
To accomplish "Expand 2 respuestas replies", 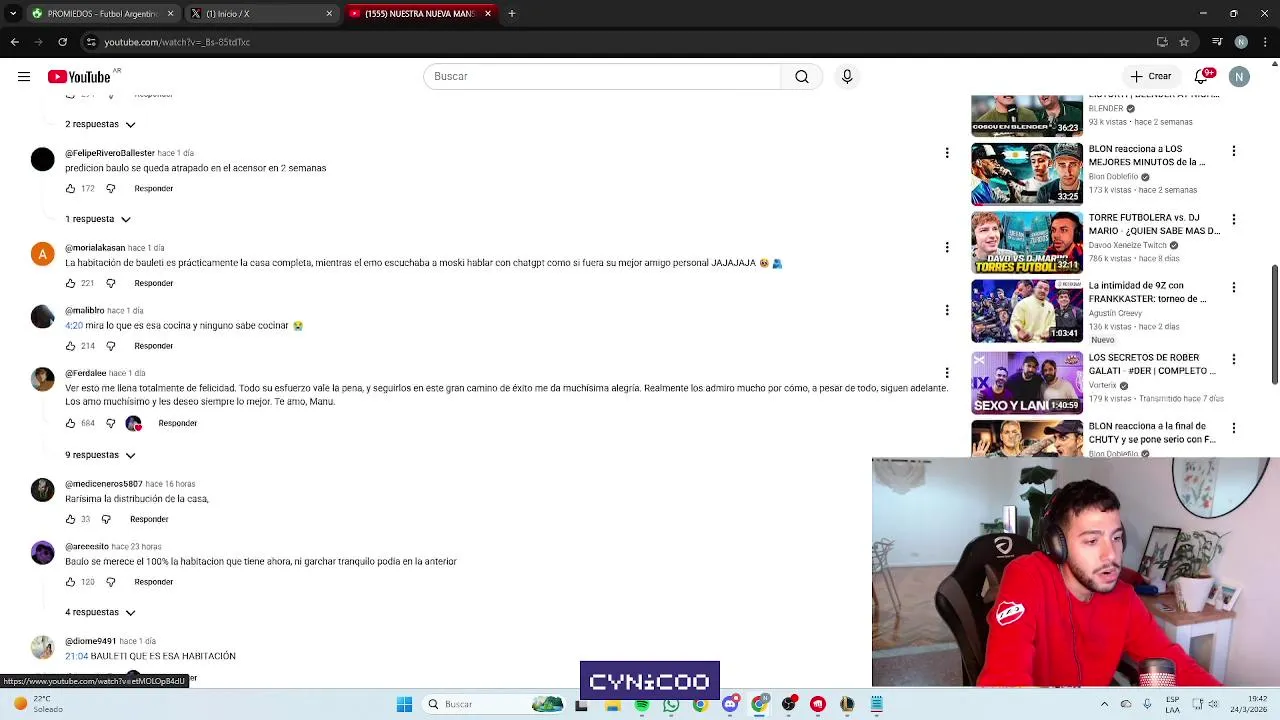I will click(x=100, y=124).
